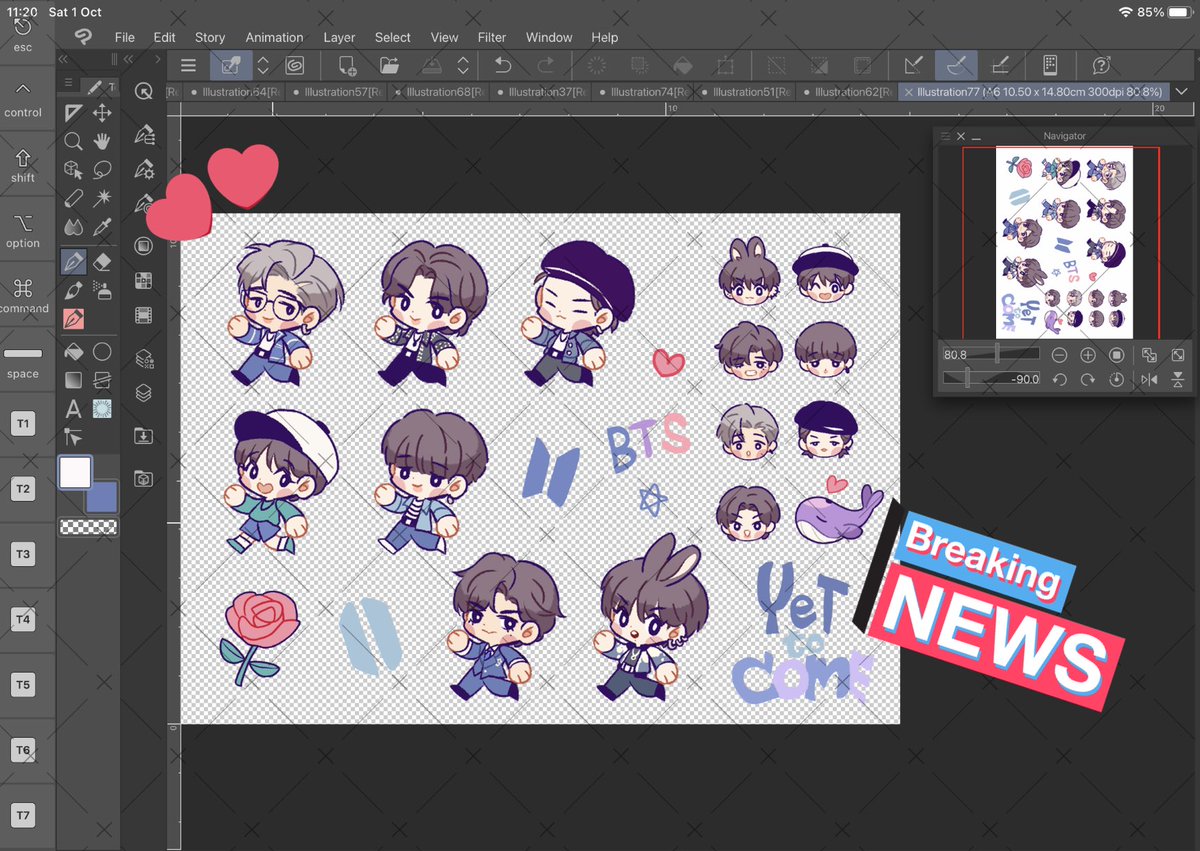The height and width of the screenshot is (851, 1200).
Task: Toggle the option modifier key
Action: 23,230
